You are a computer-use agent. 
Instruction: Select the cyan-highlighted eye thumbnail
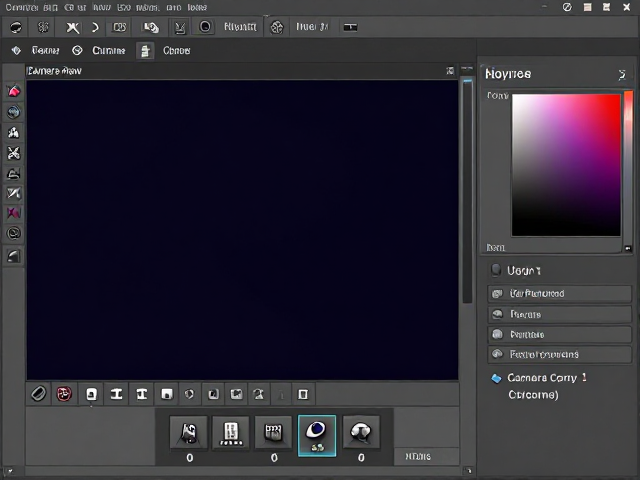pyautogui.click(x=317, y=436)
